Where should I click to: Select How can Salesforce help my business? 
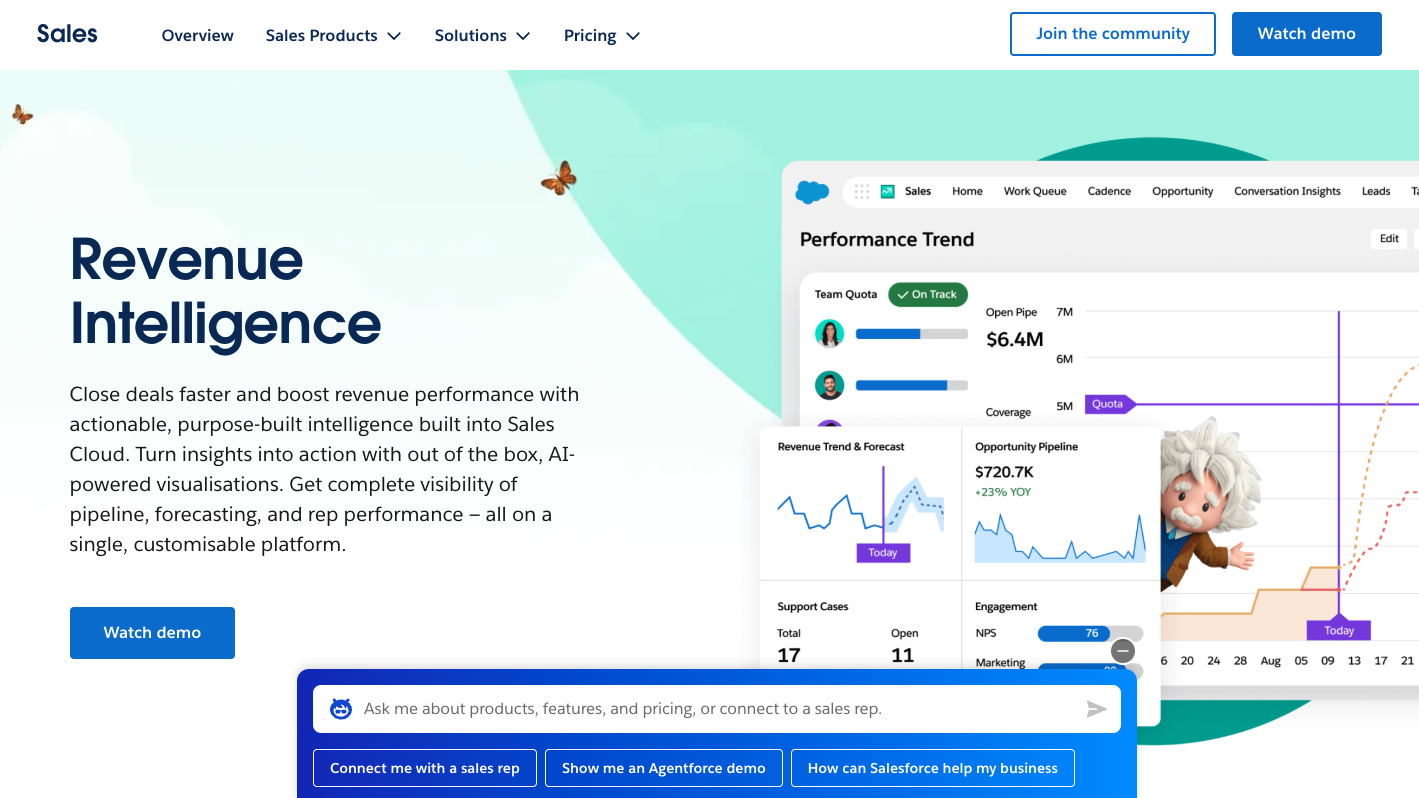(x=933, y=768)
